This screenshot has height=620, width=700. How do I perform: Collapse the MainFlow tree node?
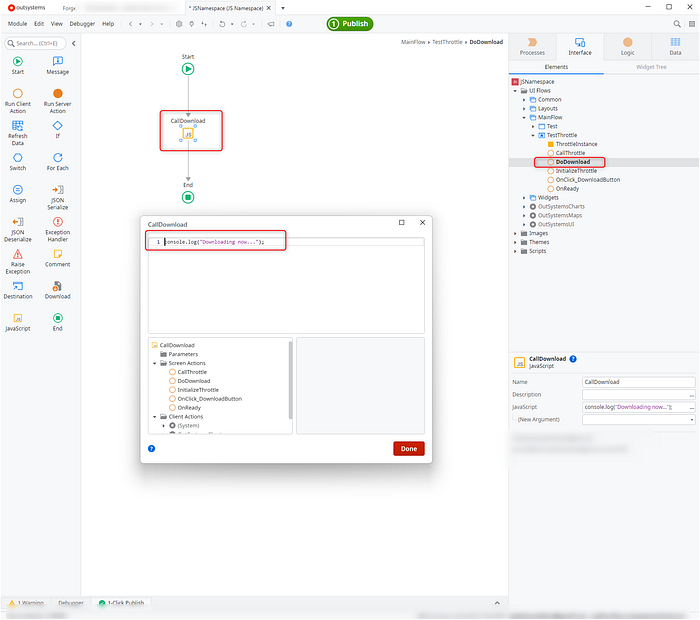525,117
